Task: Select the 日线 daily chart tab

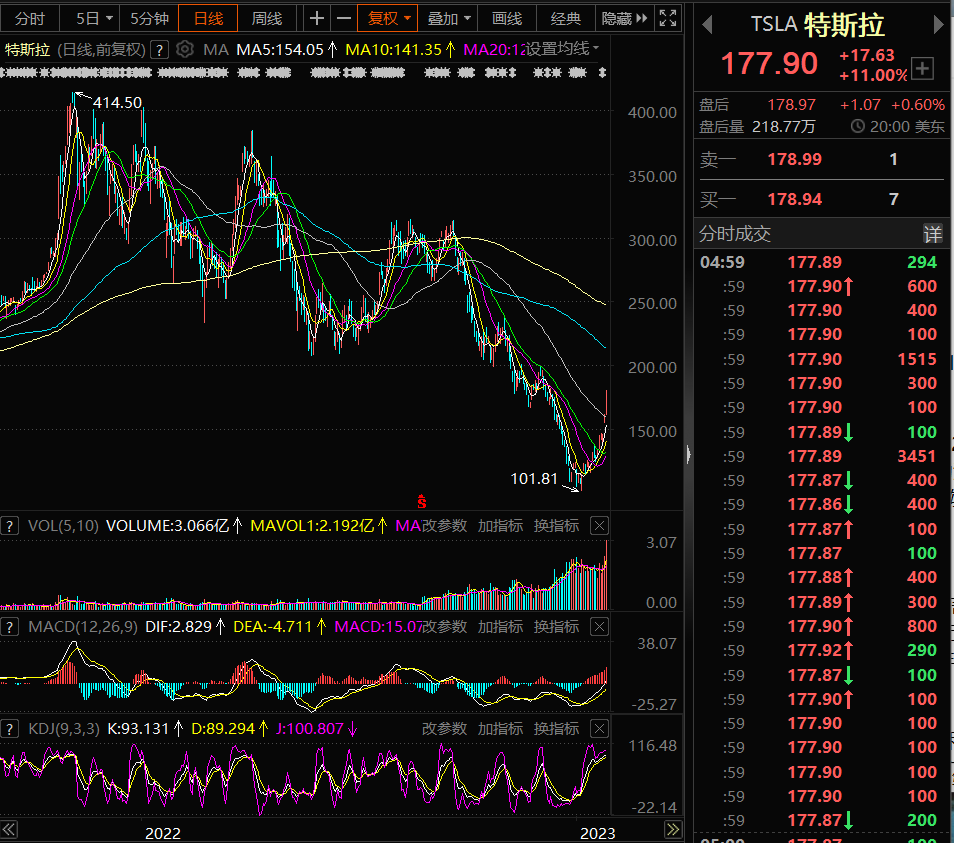Action: click(x=208, y=18)
